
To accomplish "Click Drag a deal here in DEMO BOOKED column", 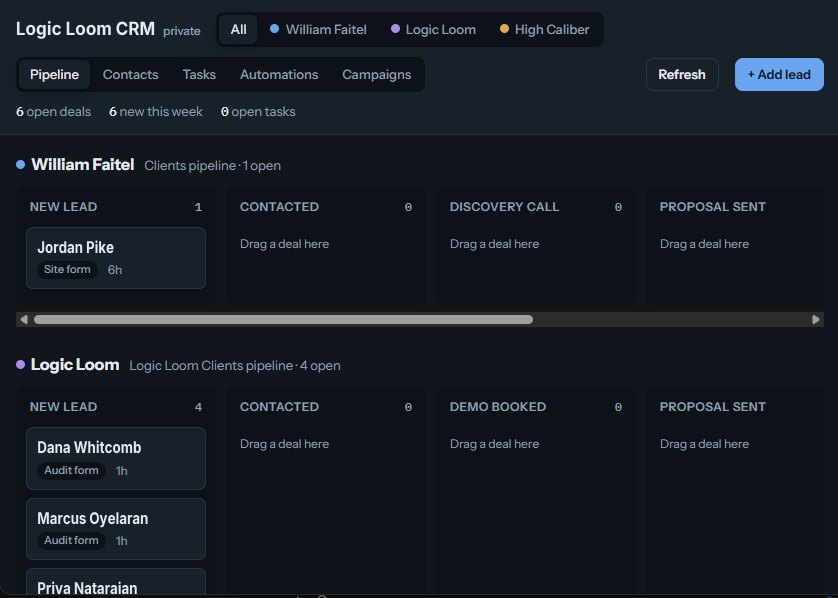I will [494, 444].
